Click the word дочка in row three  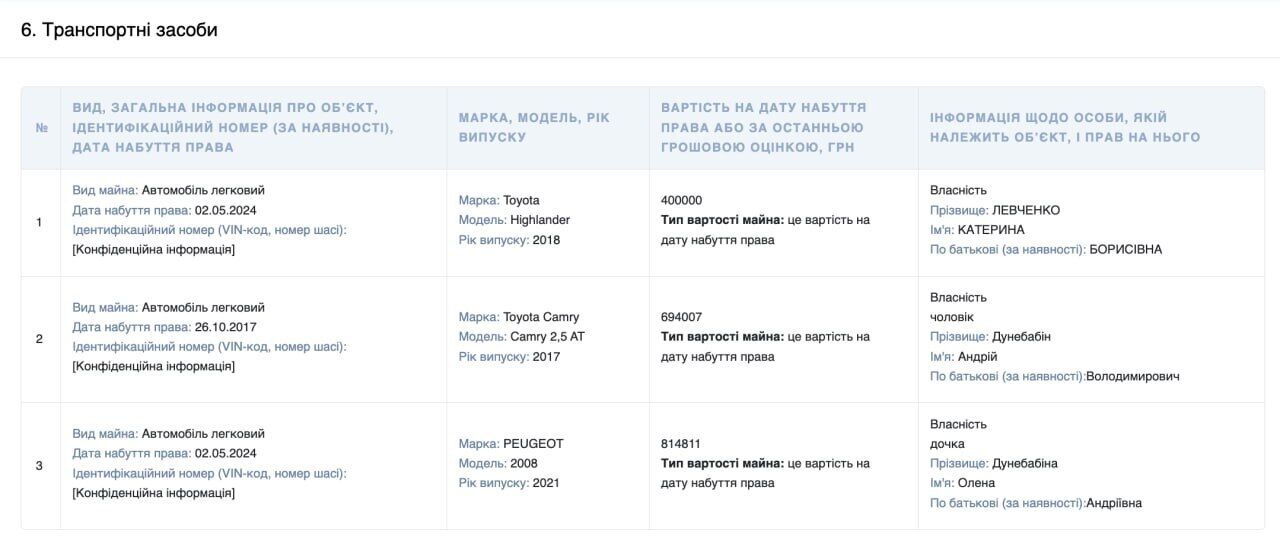(947, 444)
